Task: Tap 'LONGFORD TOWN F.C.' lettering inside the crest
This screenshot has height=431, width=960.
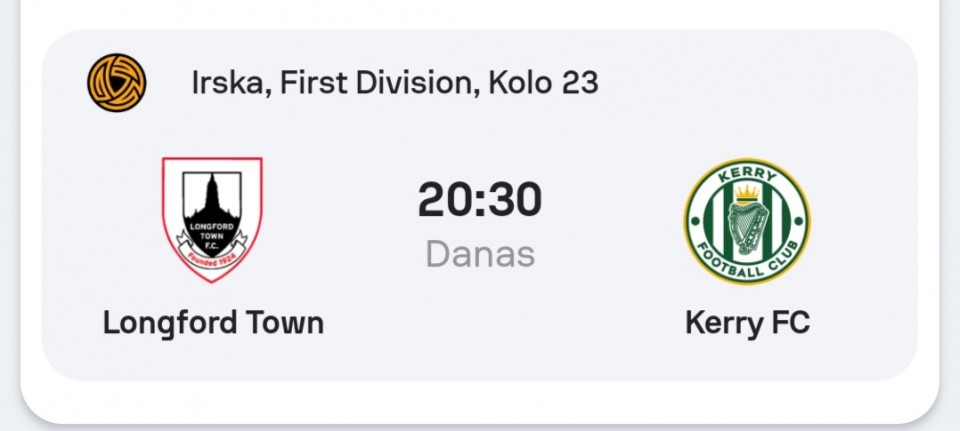Action: click(212, 235)
